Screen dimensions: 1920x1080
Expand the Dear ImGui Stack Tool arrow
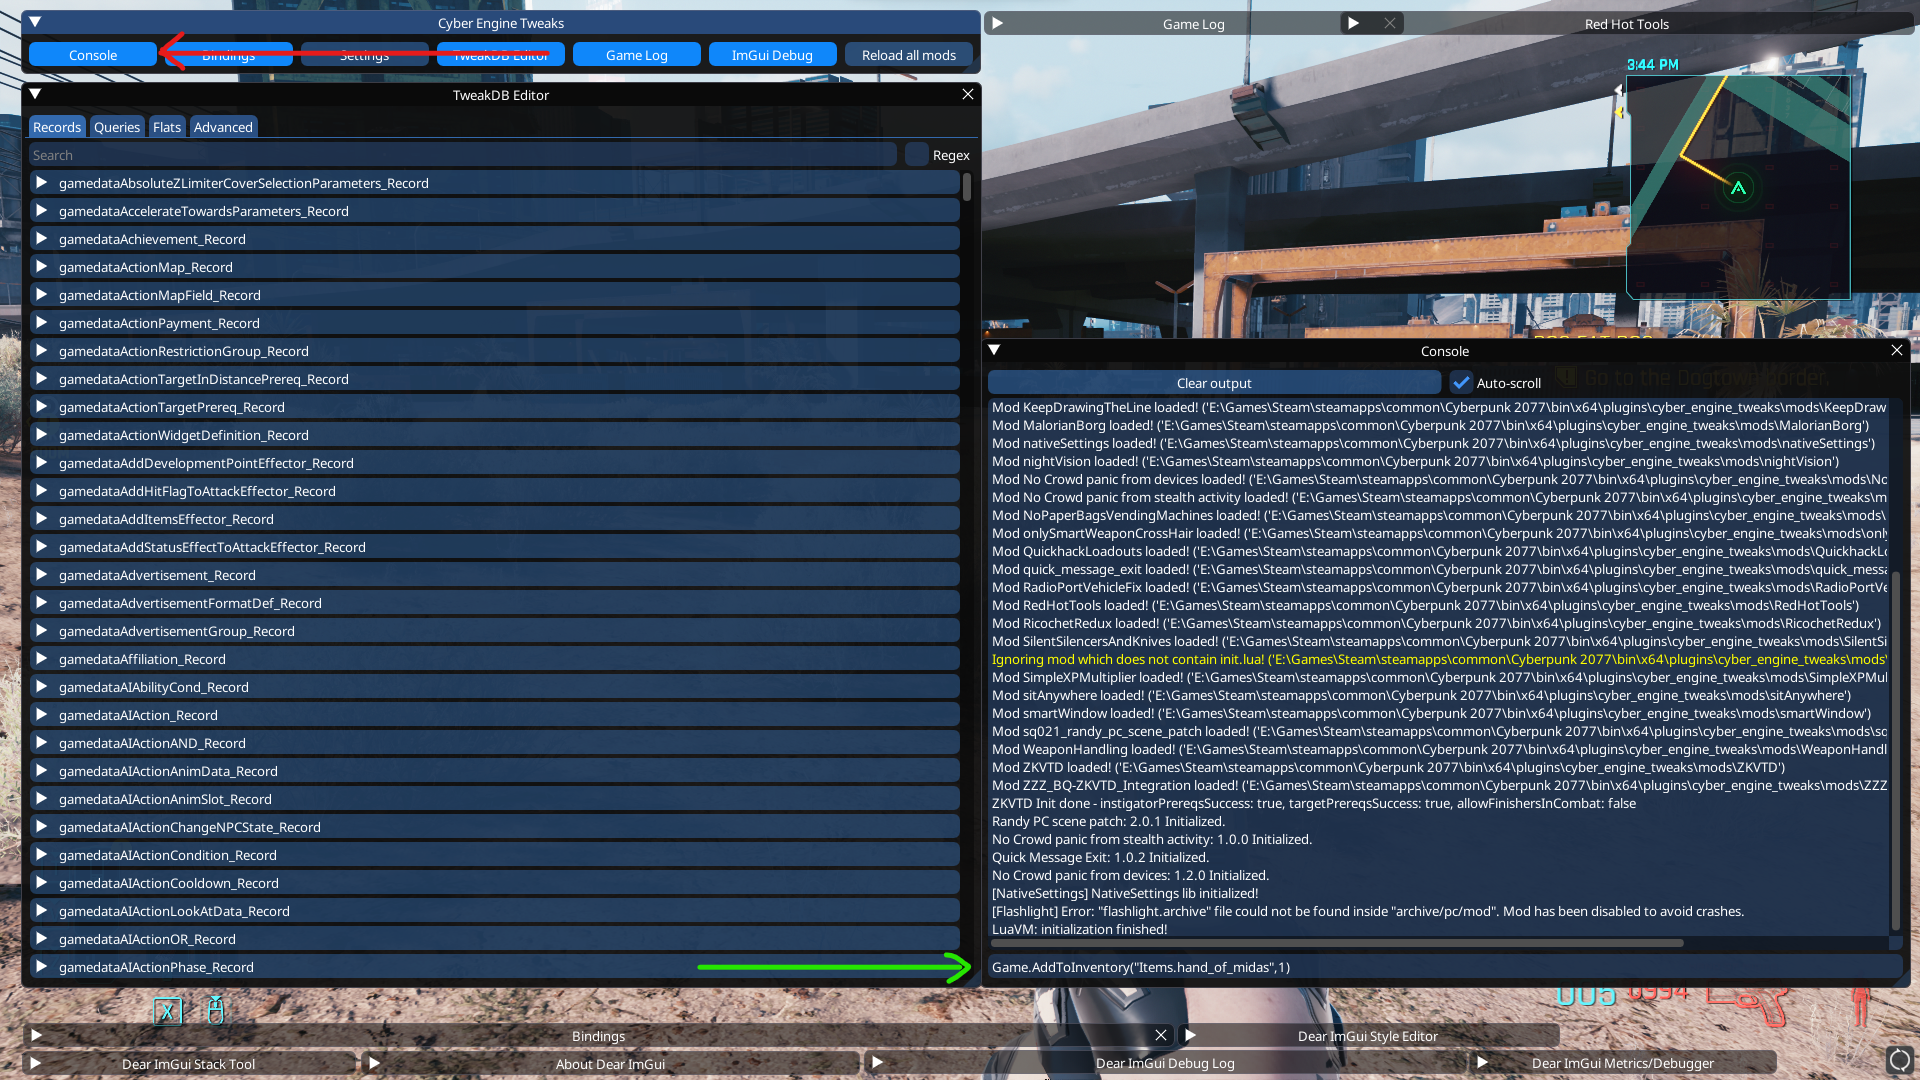coord(36,1063)
